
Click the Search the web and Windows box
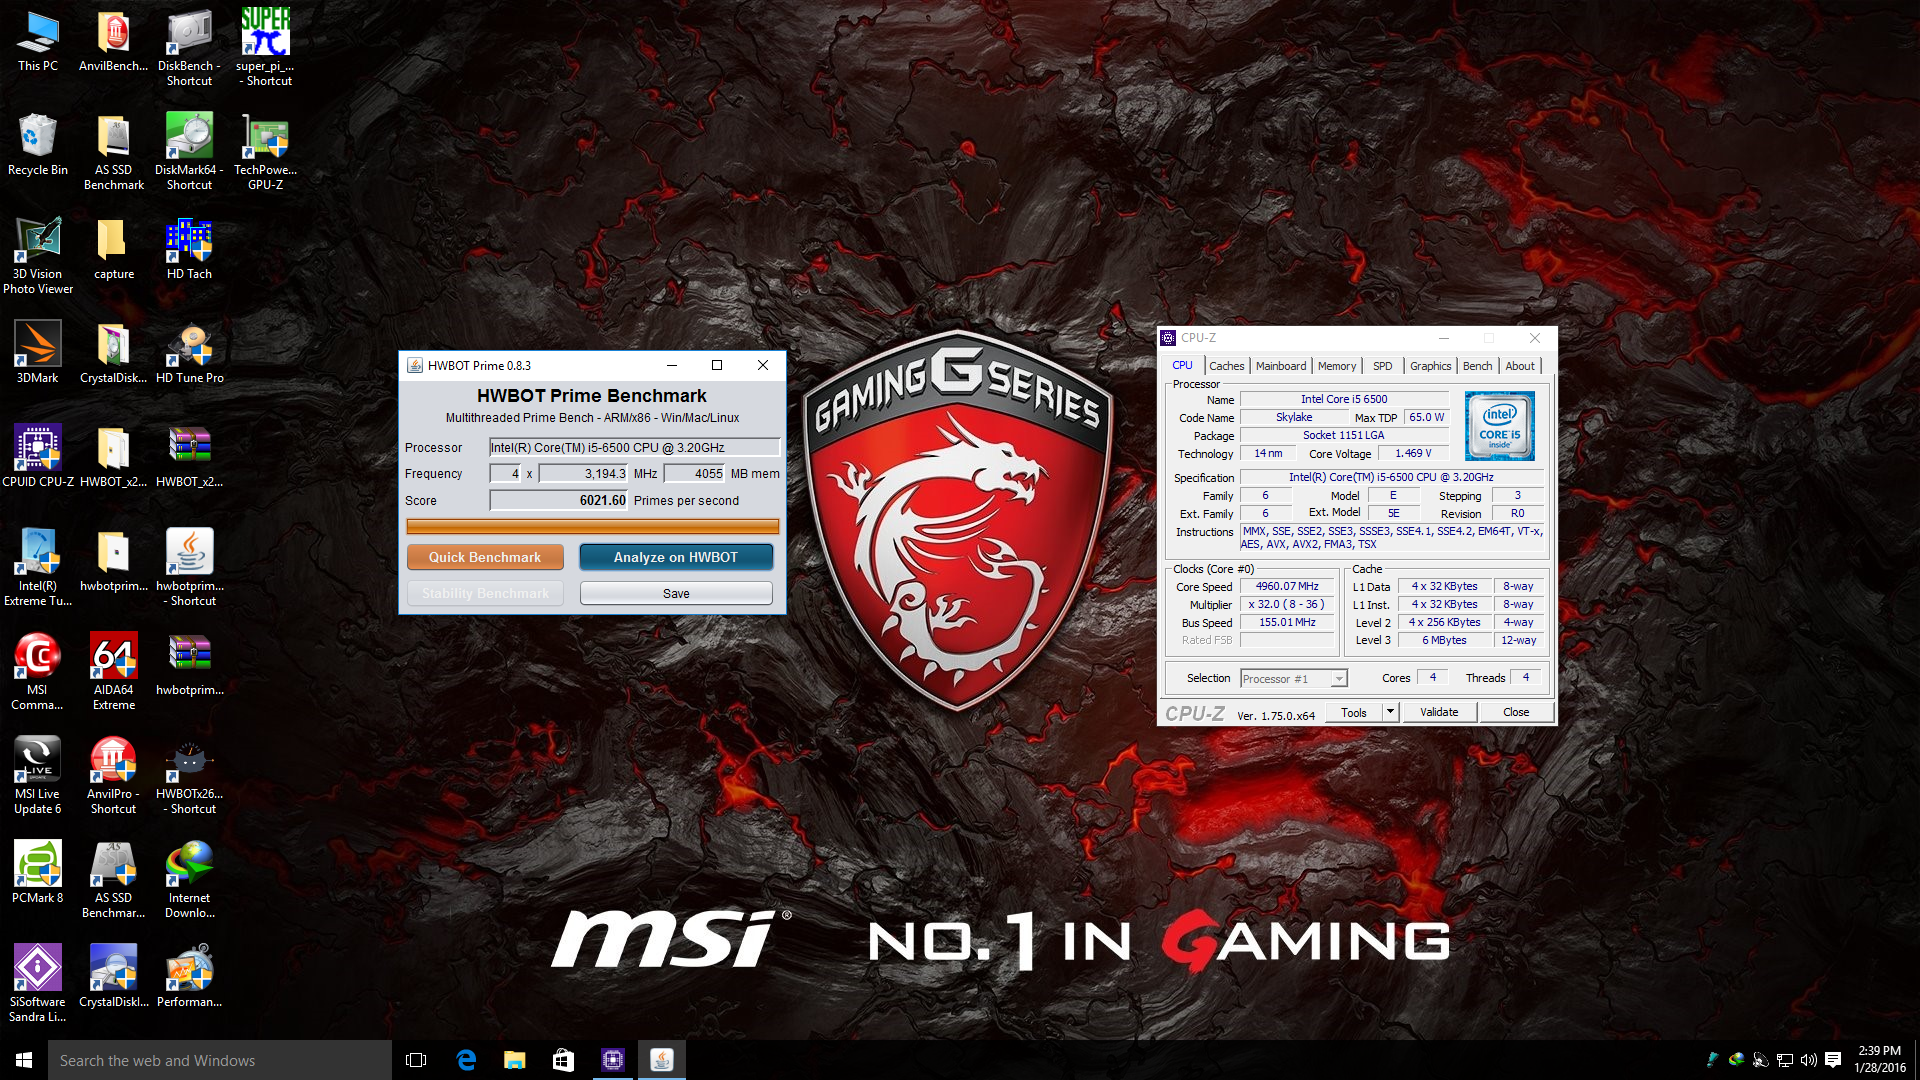tap(220, 1060)
